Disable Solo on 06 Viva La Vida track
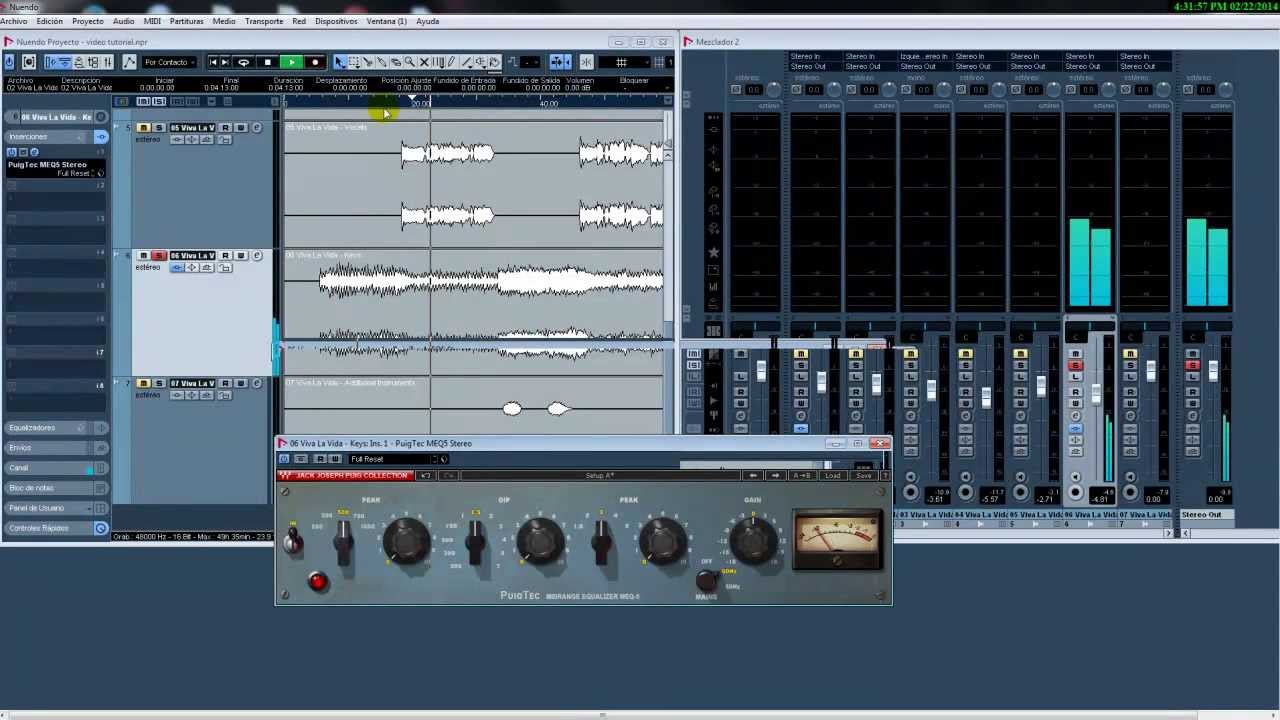This screenshot has width=1280, height=720. pos(158,256)
